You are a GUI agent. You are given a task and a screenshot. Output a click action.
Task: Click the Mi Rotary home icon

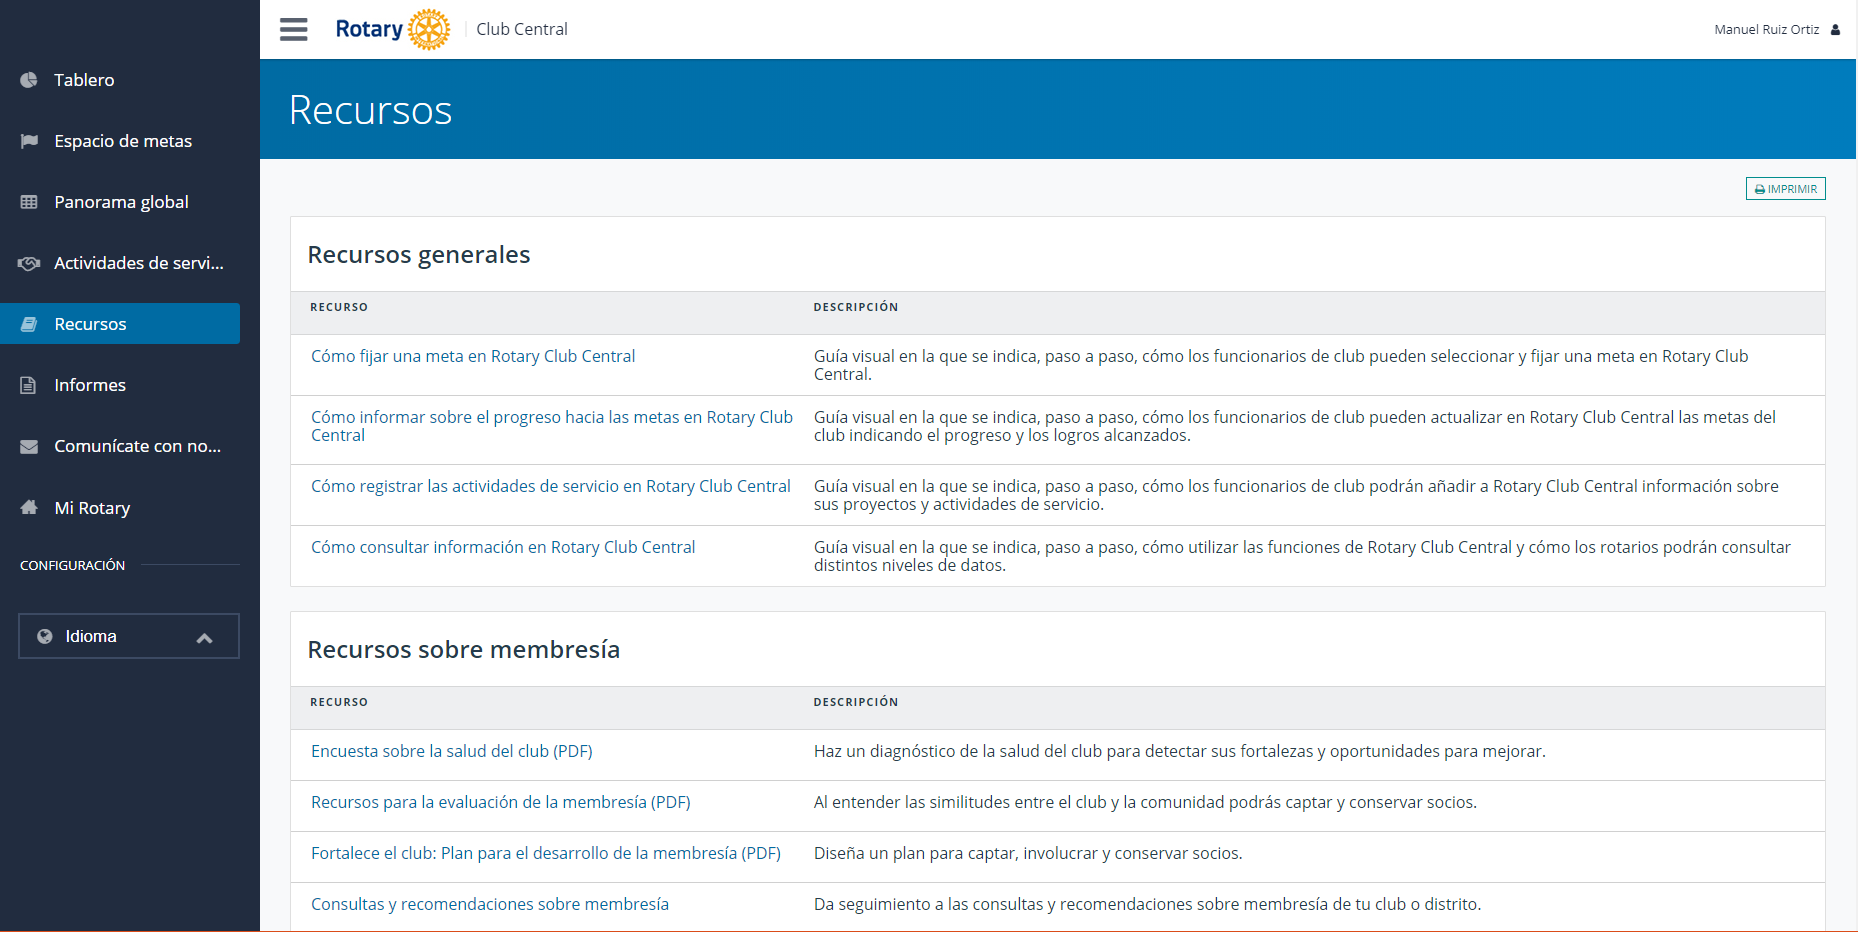pos(29,507)
